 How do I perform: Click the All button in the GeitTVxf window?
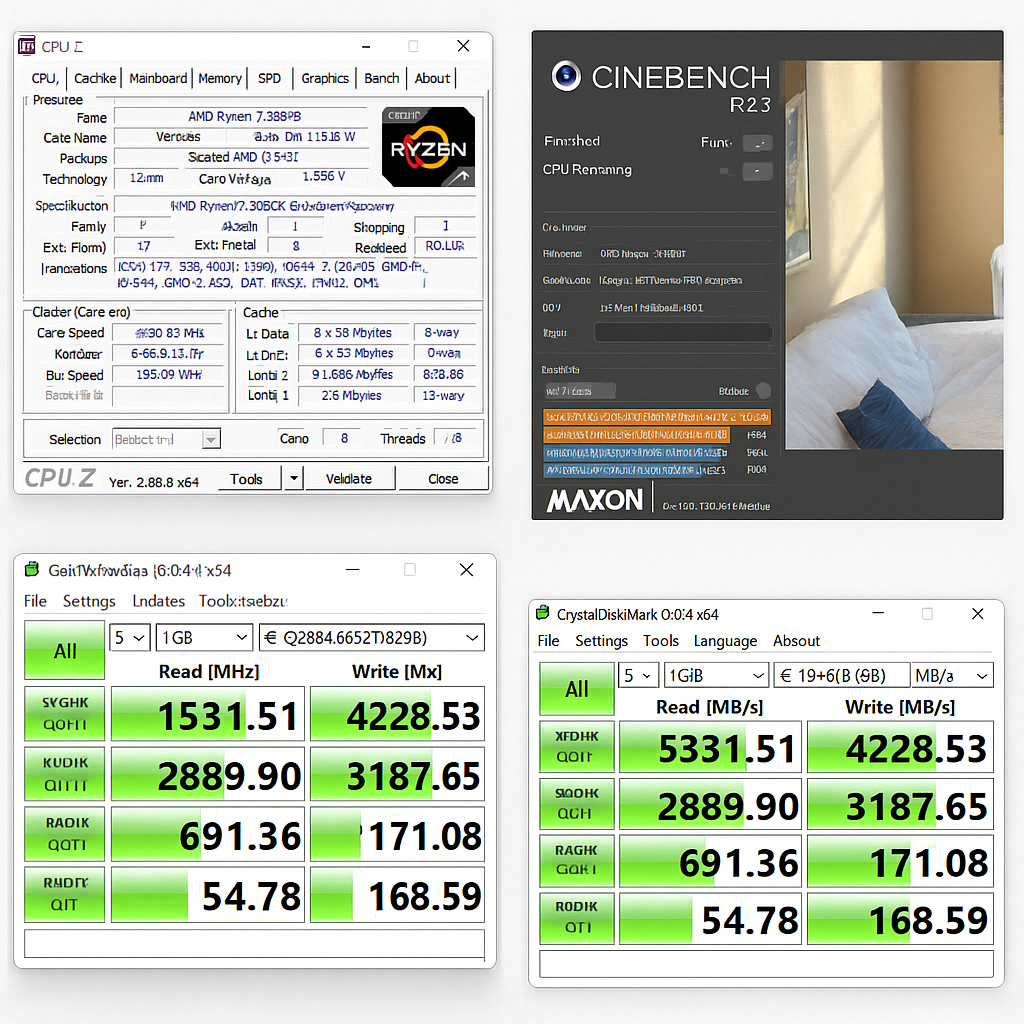coord(65,650)
